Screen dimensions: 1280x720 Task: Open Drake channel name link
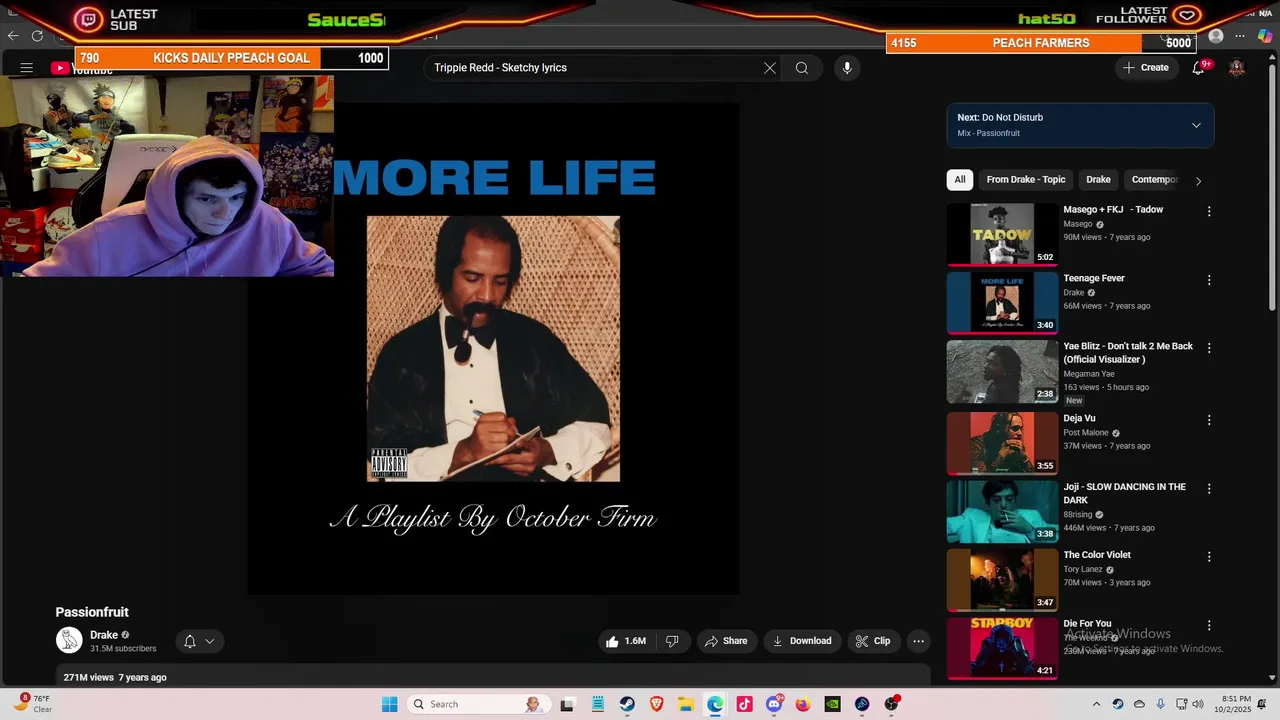tap(104, 635)
